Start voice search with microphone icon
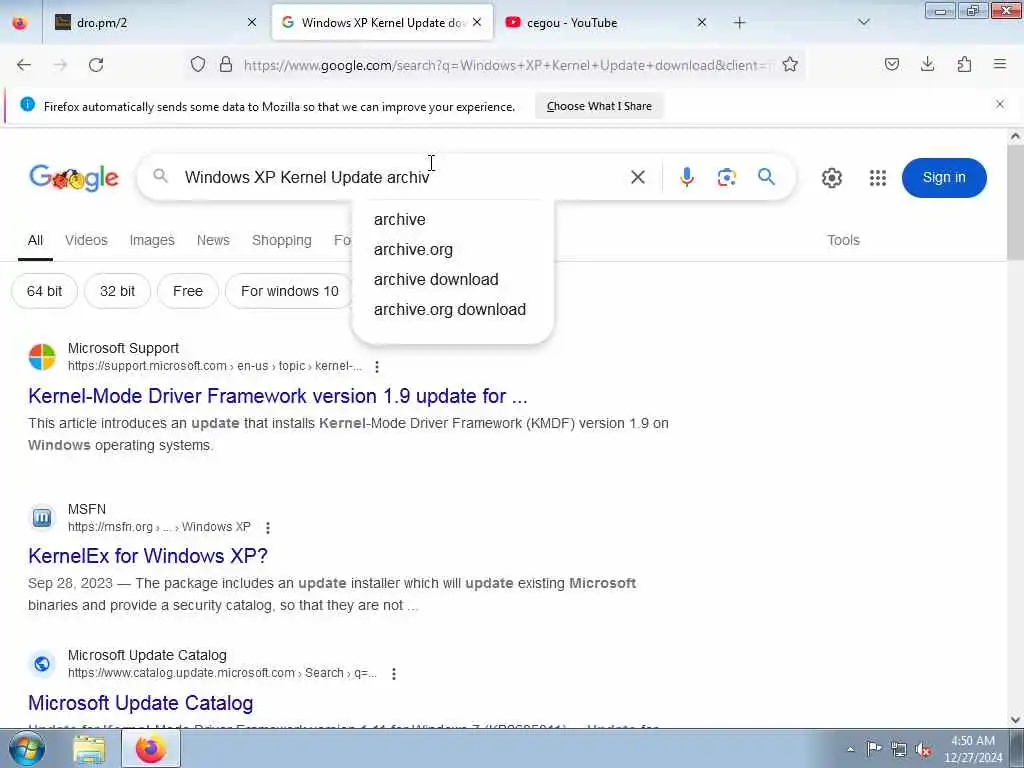This screenshot has height=768, width=1024. click(686, 177)
